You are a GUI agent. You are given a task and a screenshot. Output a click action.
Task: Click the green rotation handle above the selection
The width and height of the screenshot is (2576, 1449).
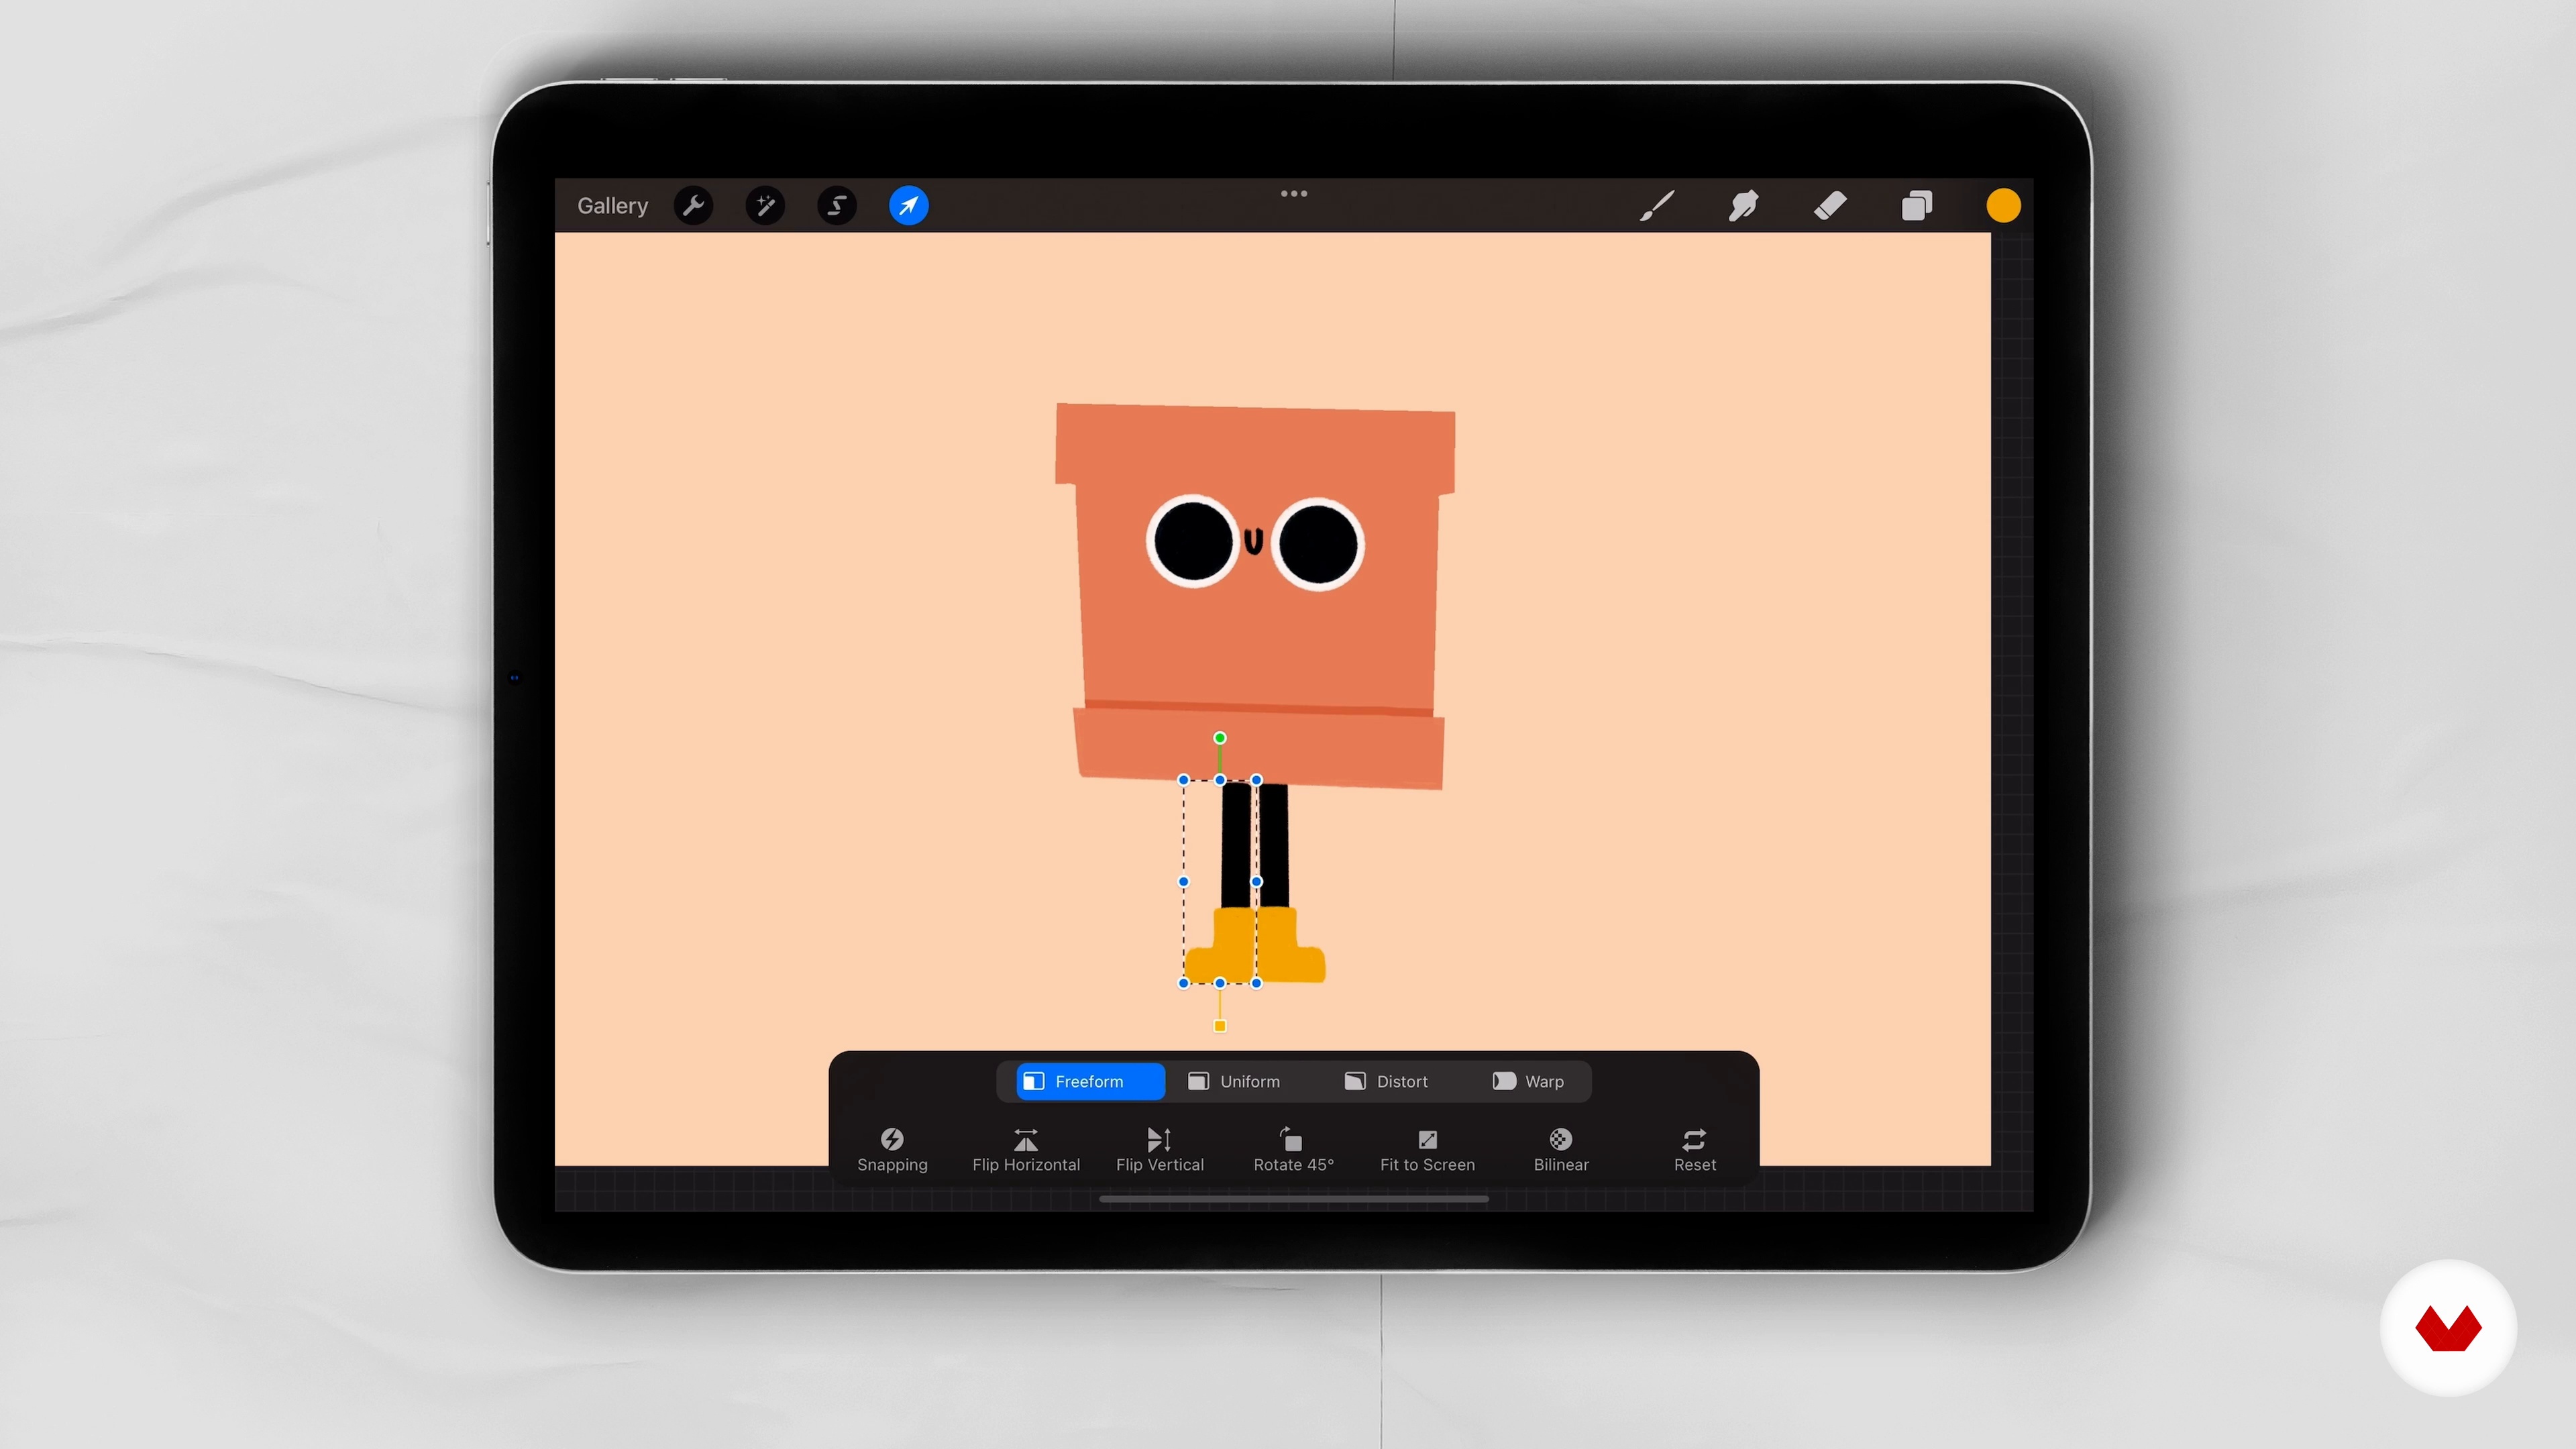(x=1220, y=738)
